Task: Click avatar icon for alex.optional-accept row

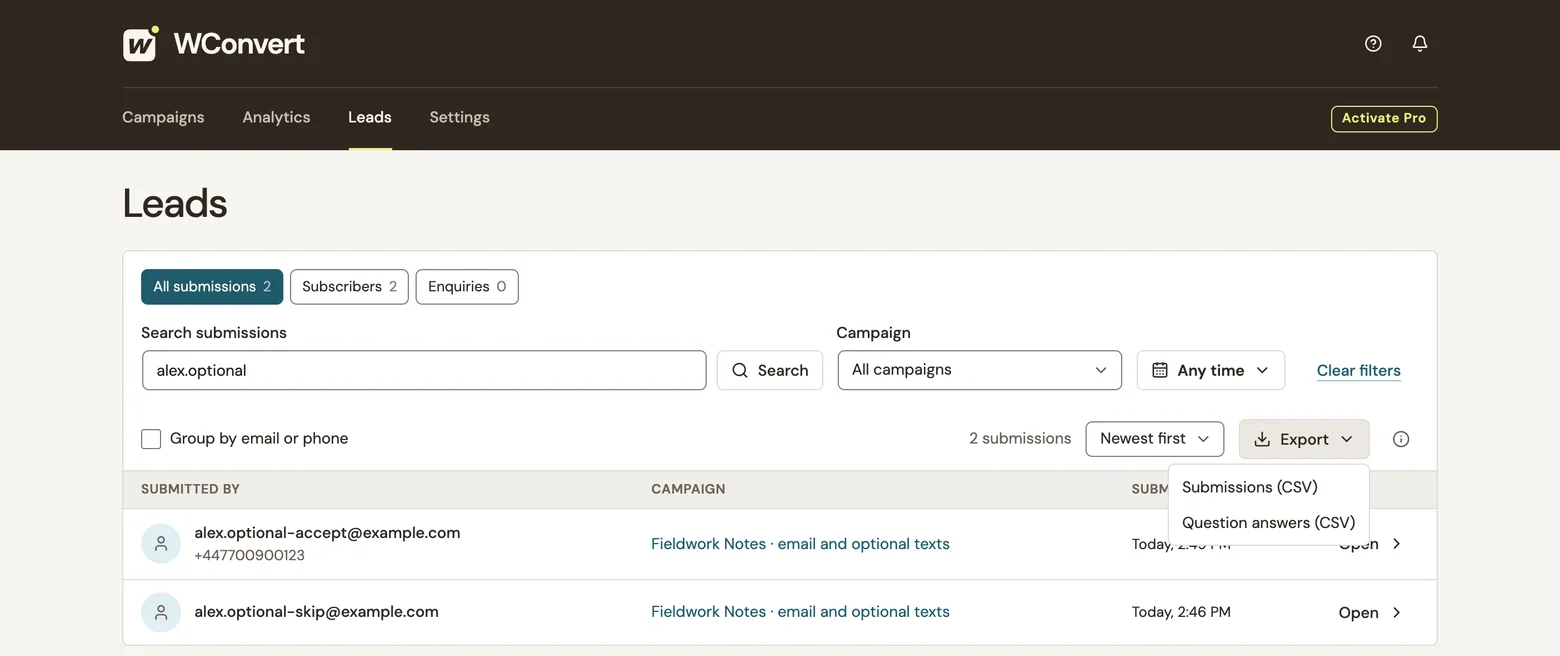Action: coord(161,544)
